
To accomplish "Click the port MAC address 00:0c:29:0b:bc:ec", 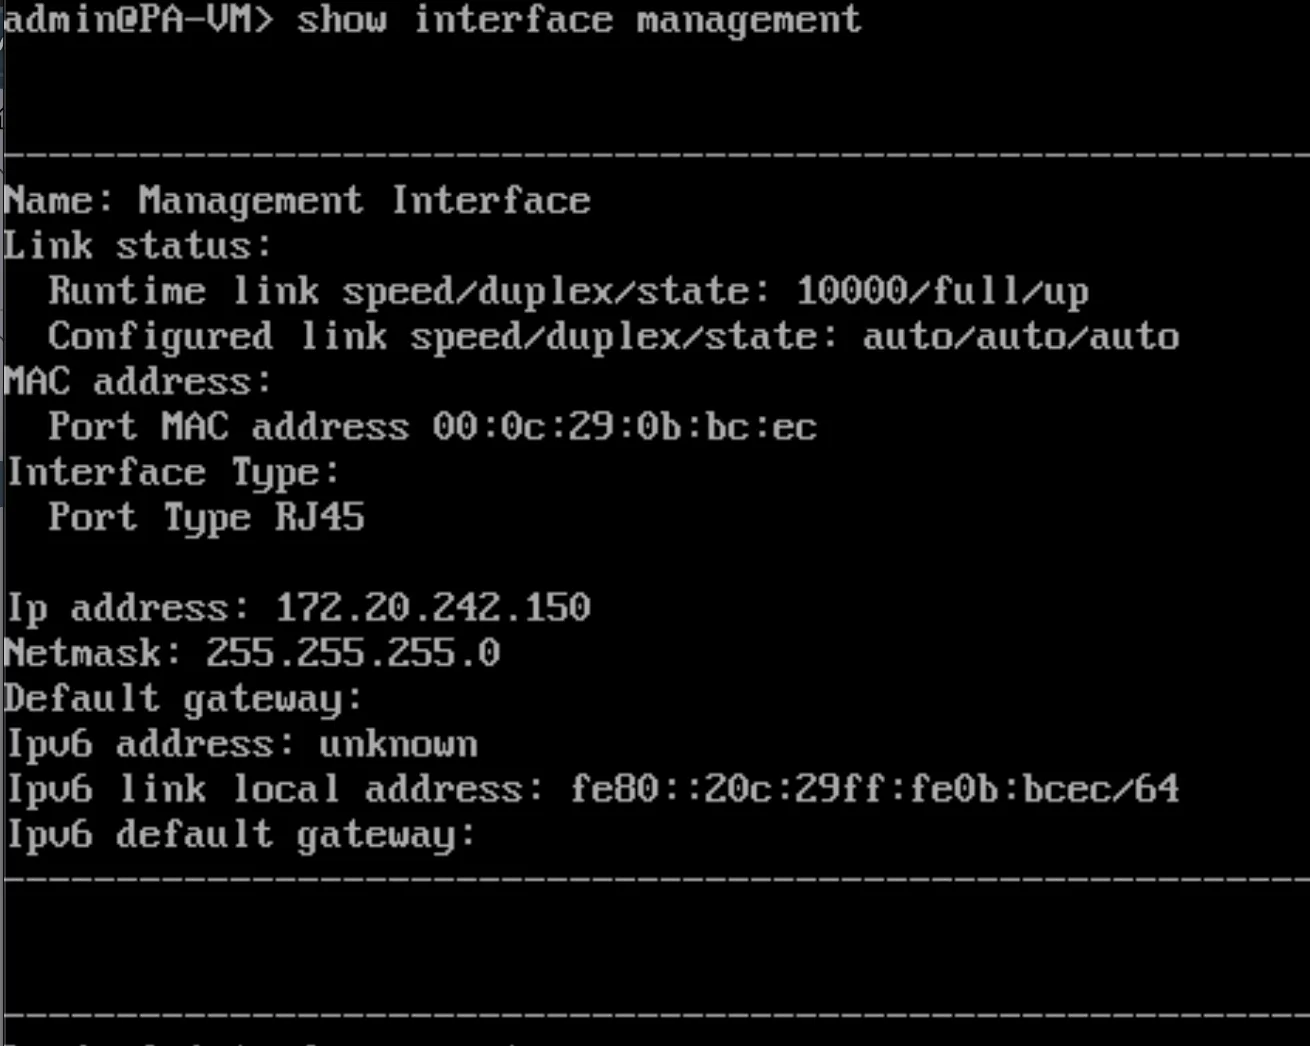I will point(624,427).
